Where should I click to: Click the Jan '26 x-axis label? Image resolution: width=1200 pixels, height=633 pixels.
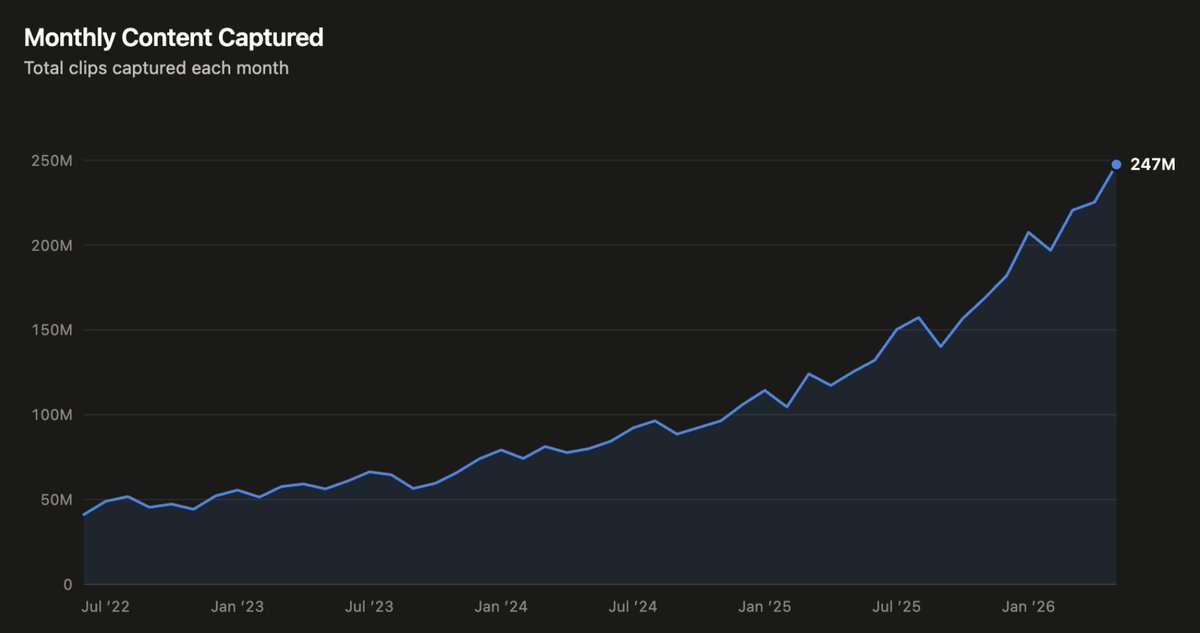(x=1029, y=607)
